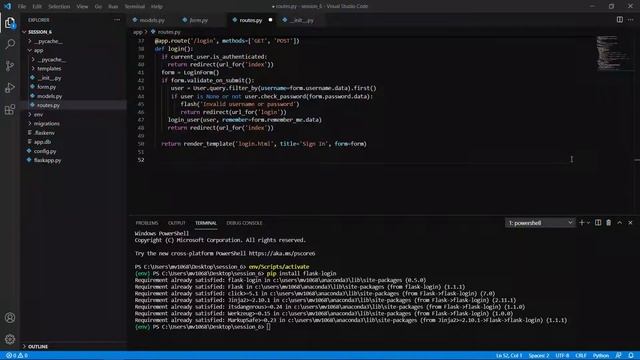This screenshot has width=640, height=360.
Task: Split the editor to the right
Action: (620, 20)
